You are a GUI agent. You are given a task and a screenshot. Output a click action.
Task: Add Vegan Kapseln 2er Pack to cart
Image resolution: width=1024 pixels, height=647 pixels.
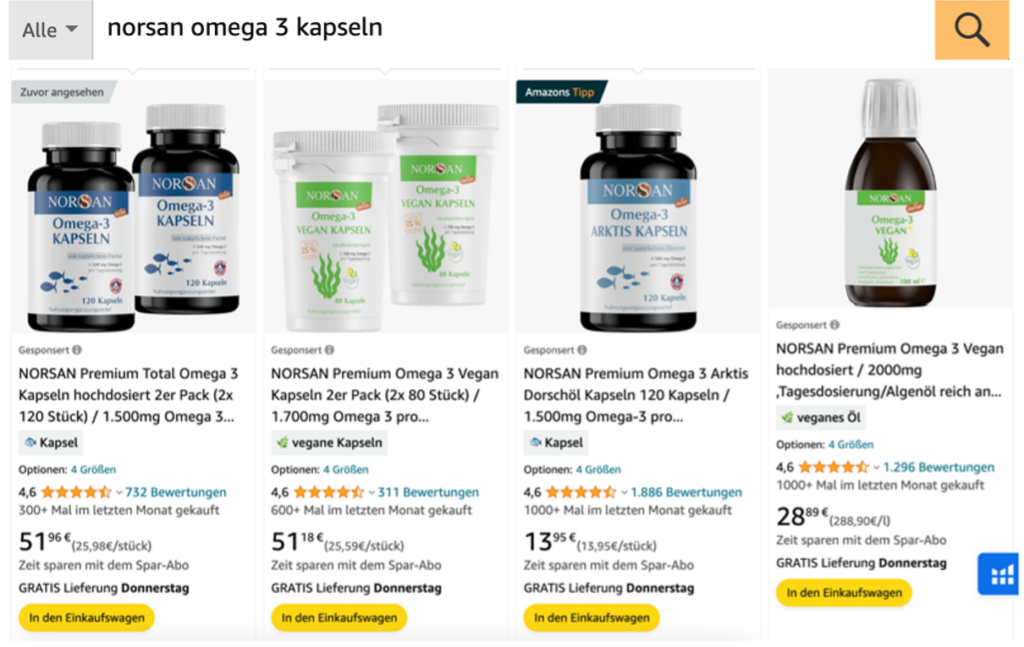point(339,618)
